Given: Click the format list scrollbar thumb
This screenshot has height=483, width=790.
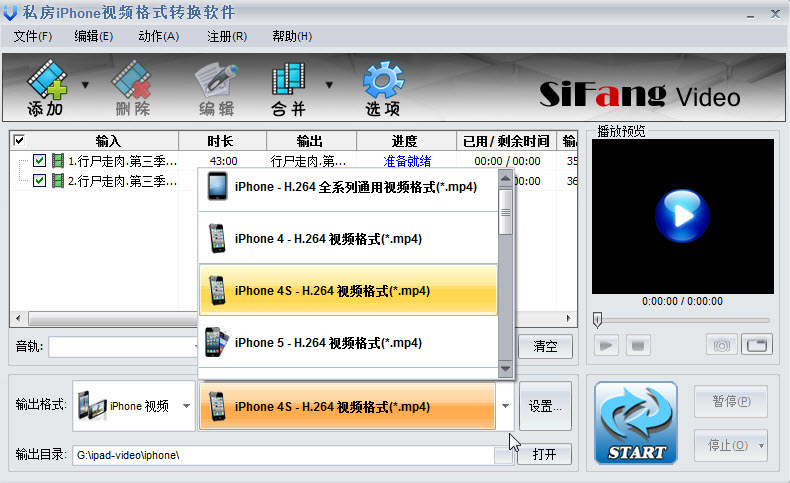Looking at the screenshot, I should coord(505,212).
